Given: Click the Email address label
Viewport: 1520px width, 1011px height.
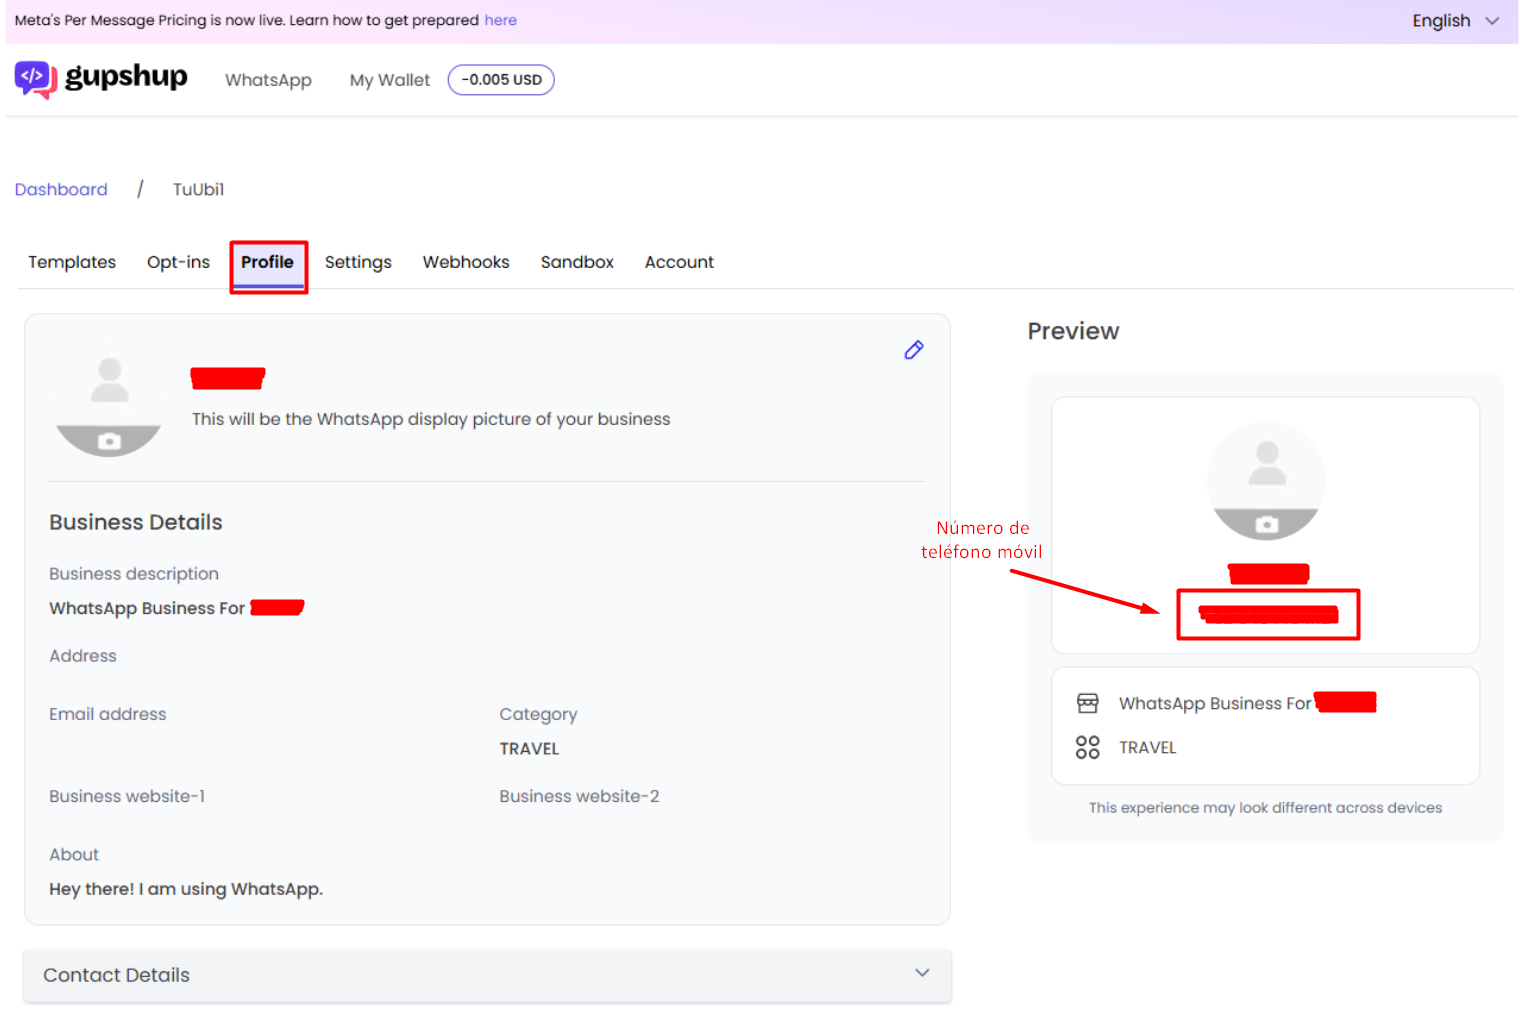Looking at the screenshot, I should [x=108, y=714].
